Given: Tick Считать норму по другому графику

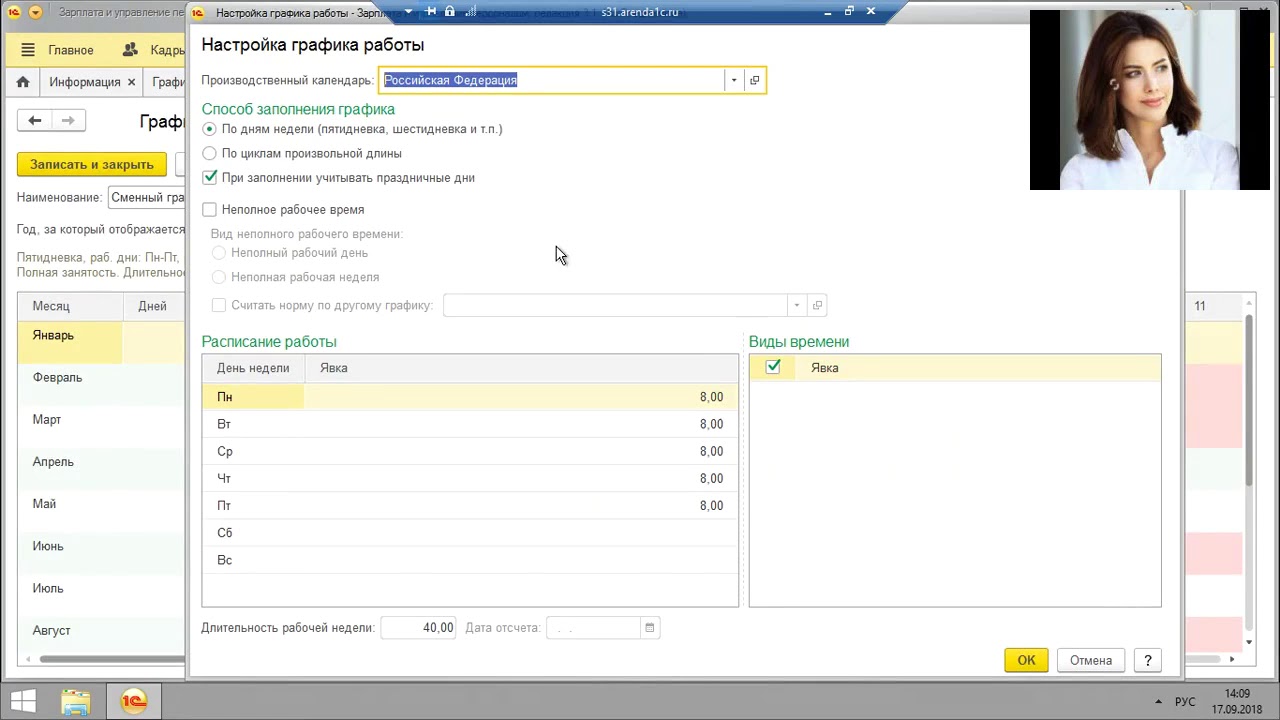Looking at the screenshot, I should tap(219, 305).
